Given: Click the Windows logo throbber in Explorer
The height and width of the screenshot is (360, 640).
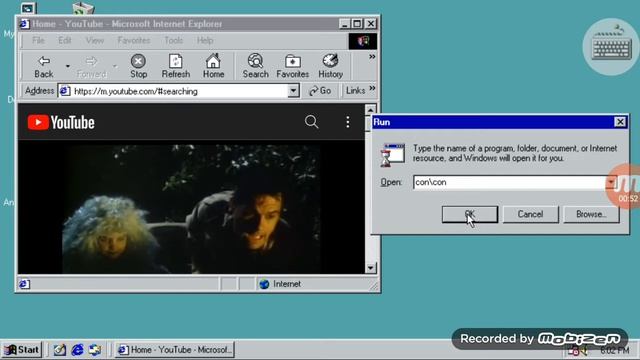Looking at the screenshot, I should [x=362, y=41].
